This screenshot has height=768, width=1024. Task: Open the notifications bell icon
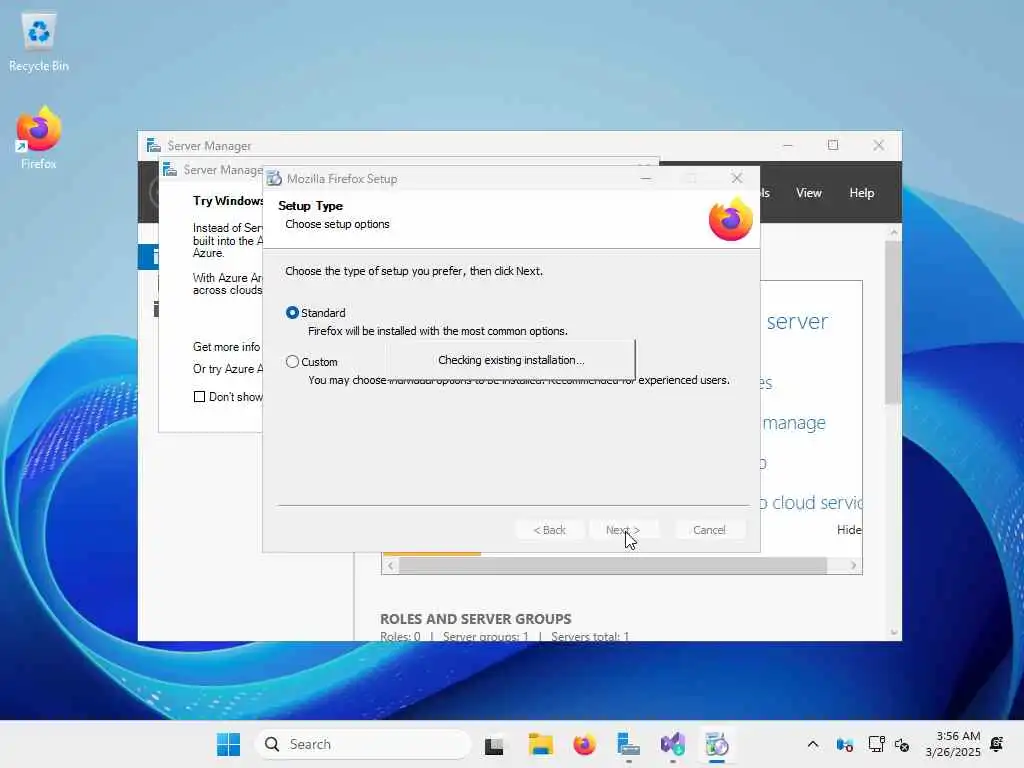(x=997, y=744)
